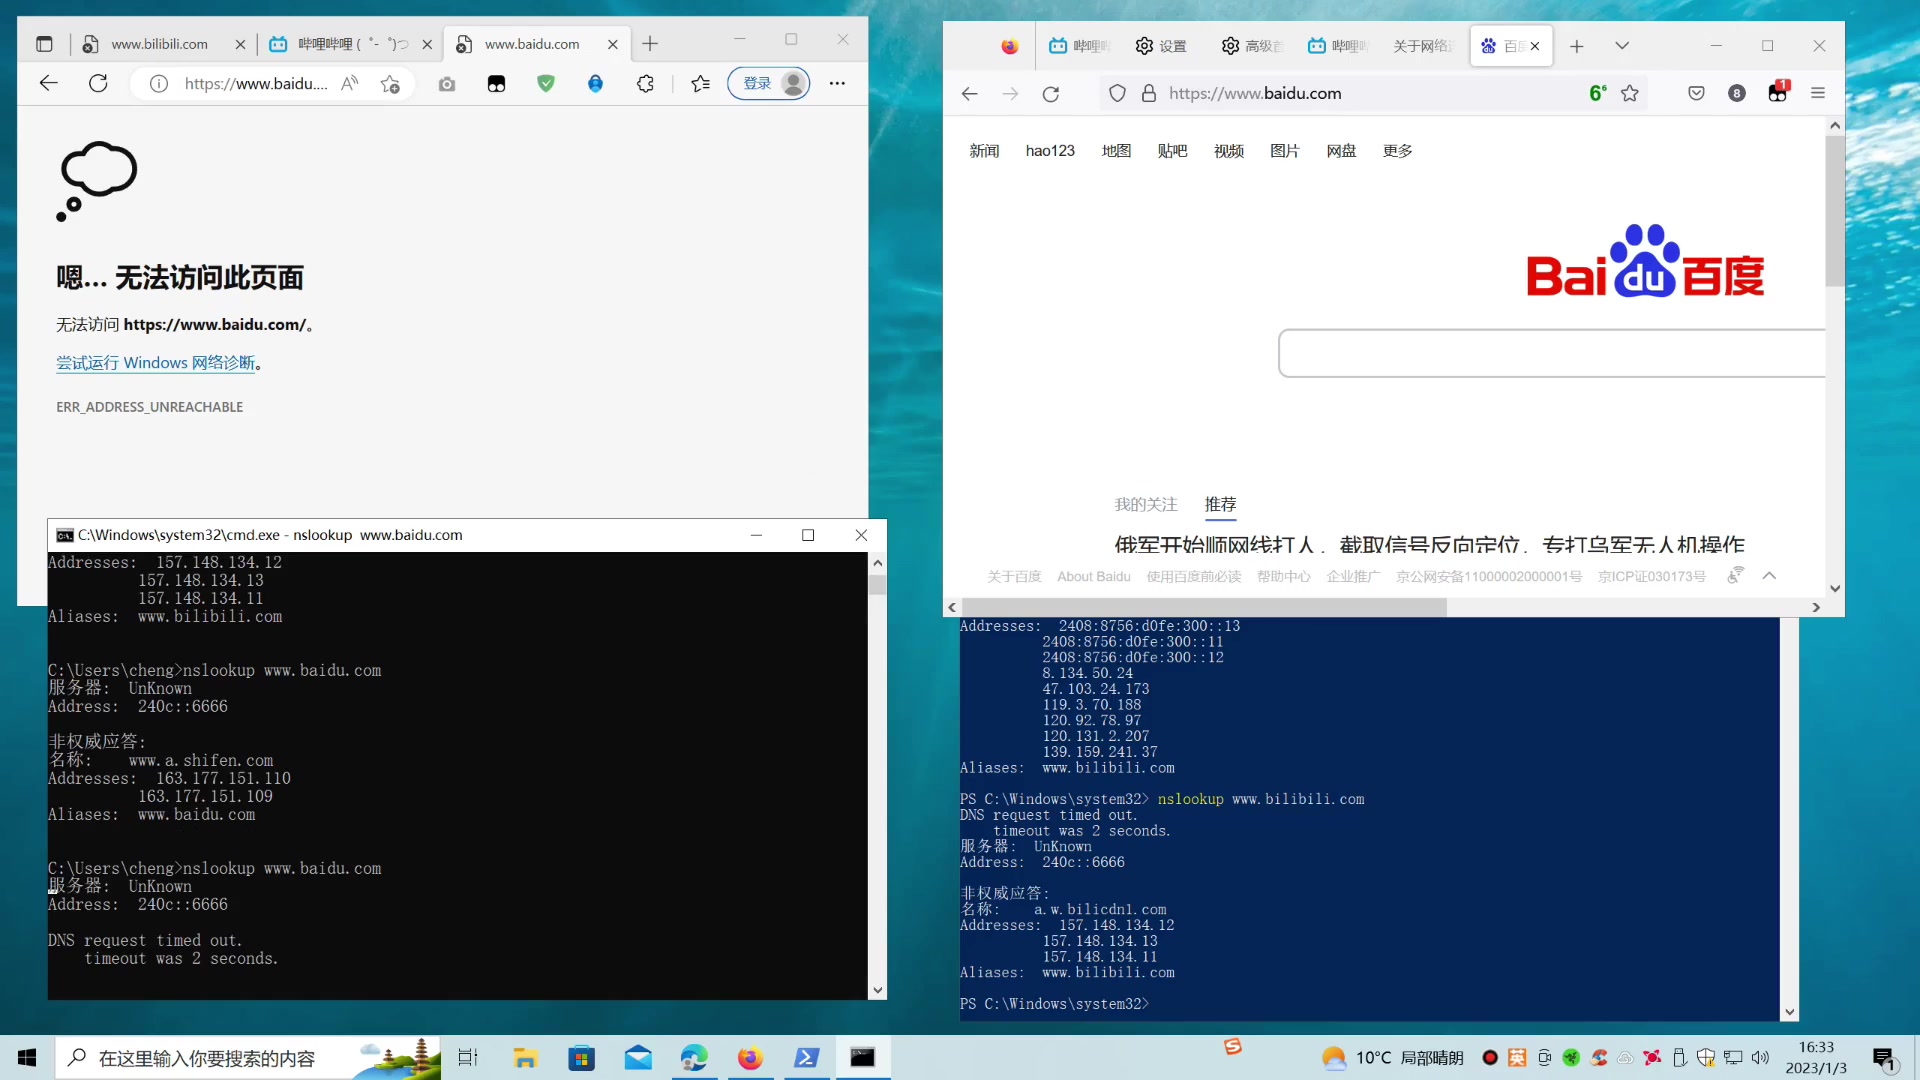Screen dimensions: 1920x1080
Task: Open the Favorites list in Edge
Action: [701, 84]
